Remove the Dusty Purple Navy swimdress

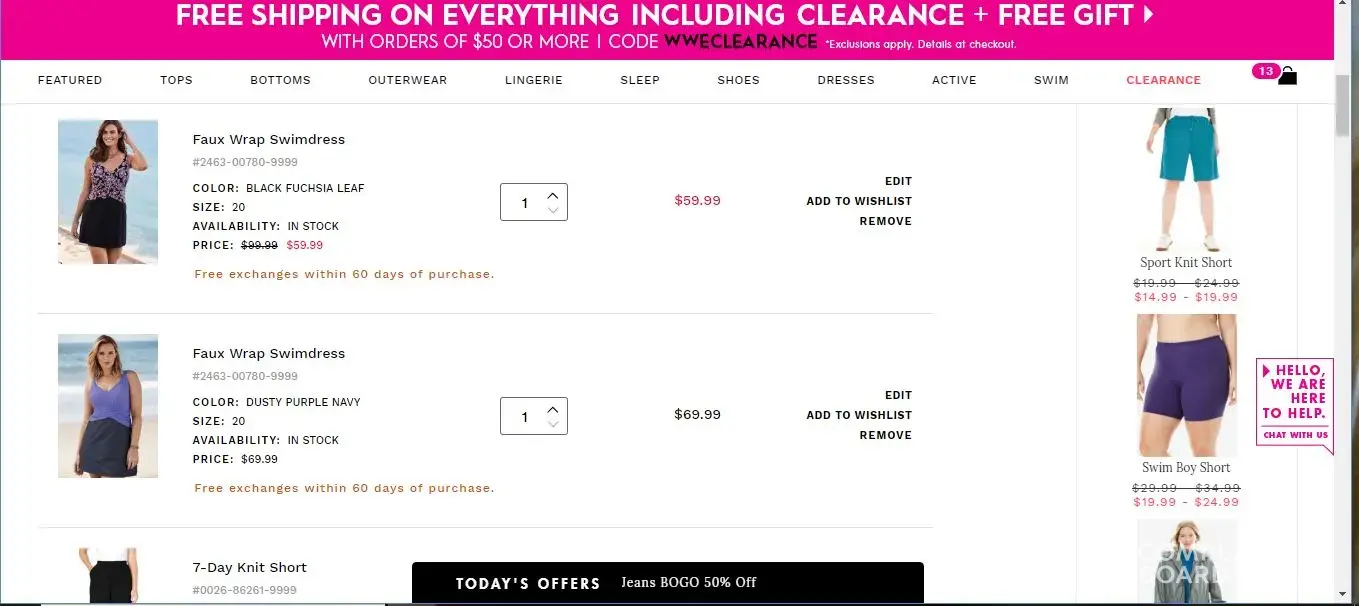(x=885, y=435)
